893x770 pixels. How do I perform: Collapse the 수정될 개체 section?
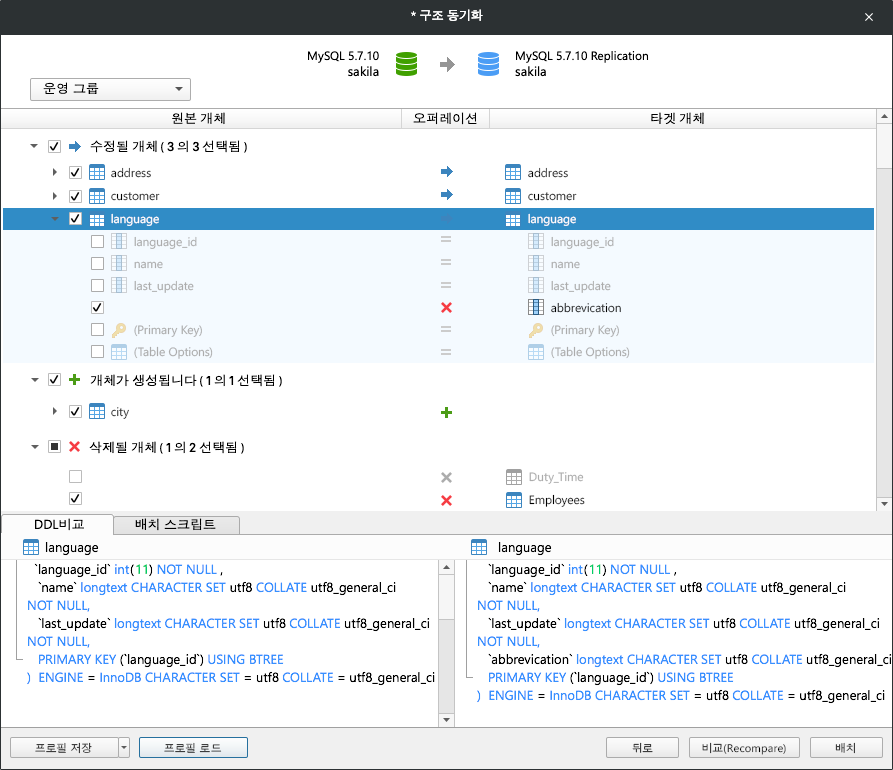coord(33,145)
